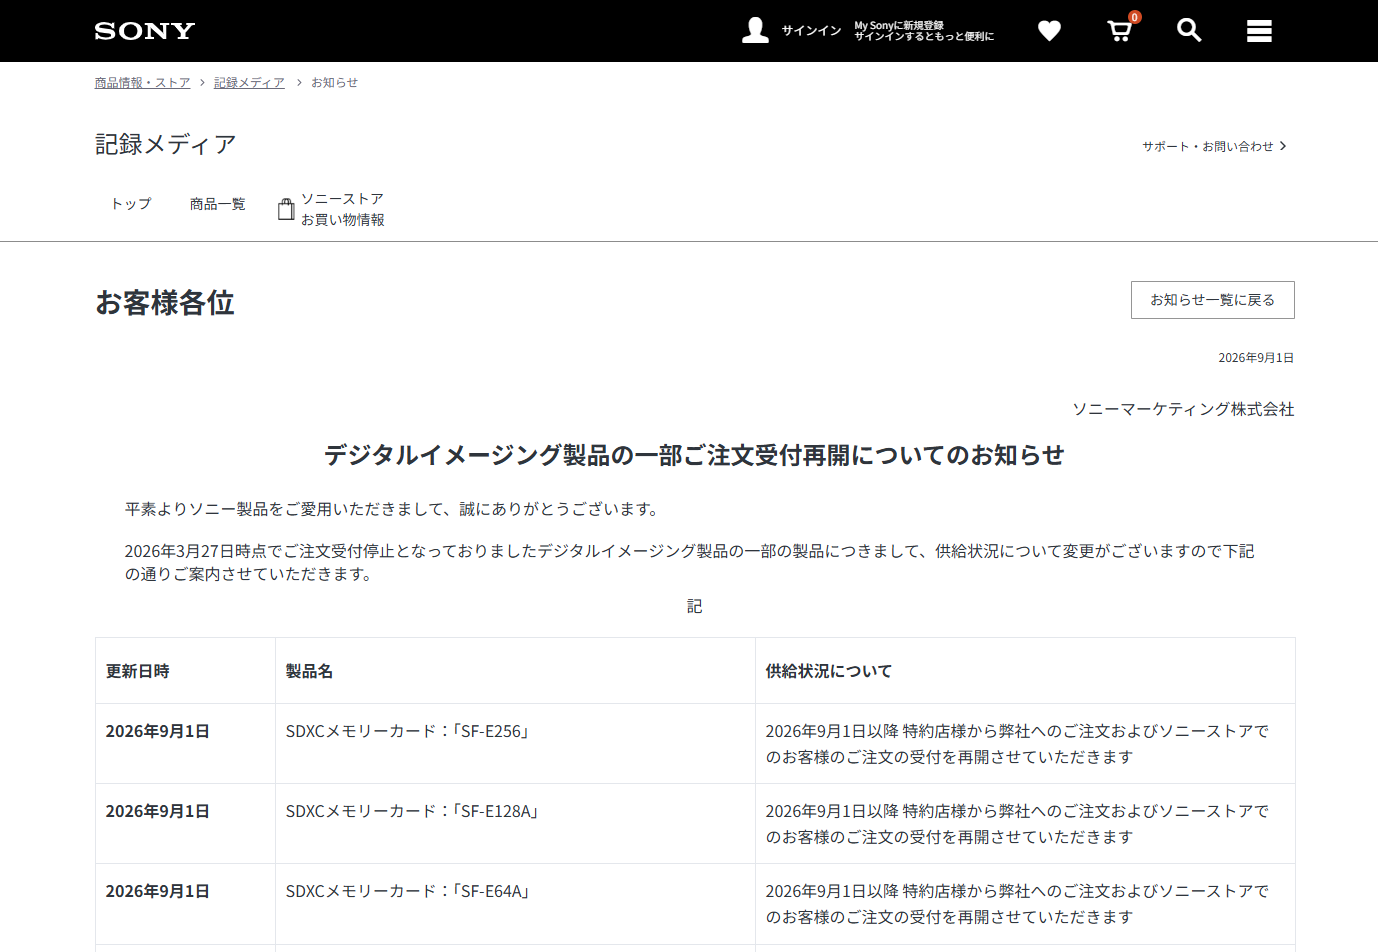1378x952 pixels.
Task: Switch to the 商品一覧 tab
Action: pos(217,204)
